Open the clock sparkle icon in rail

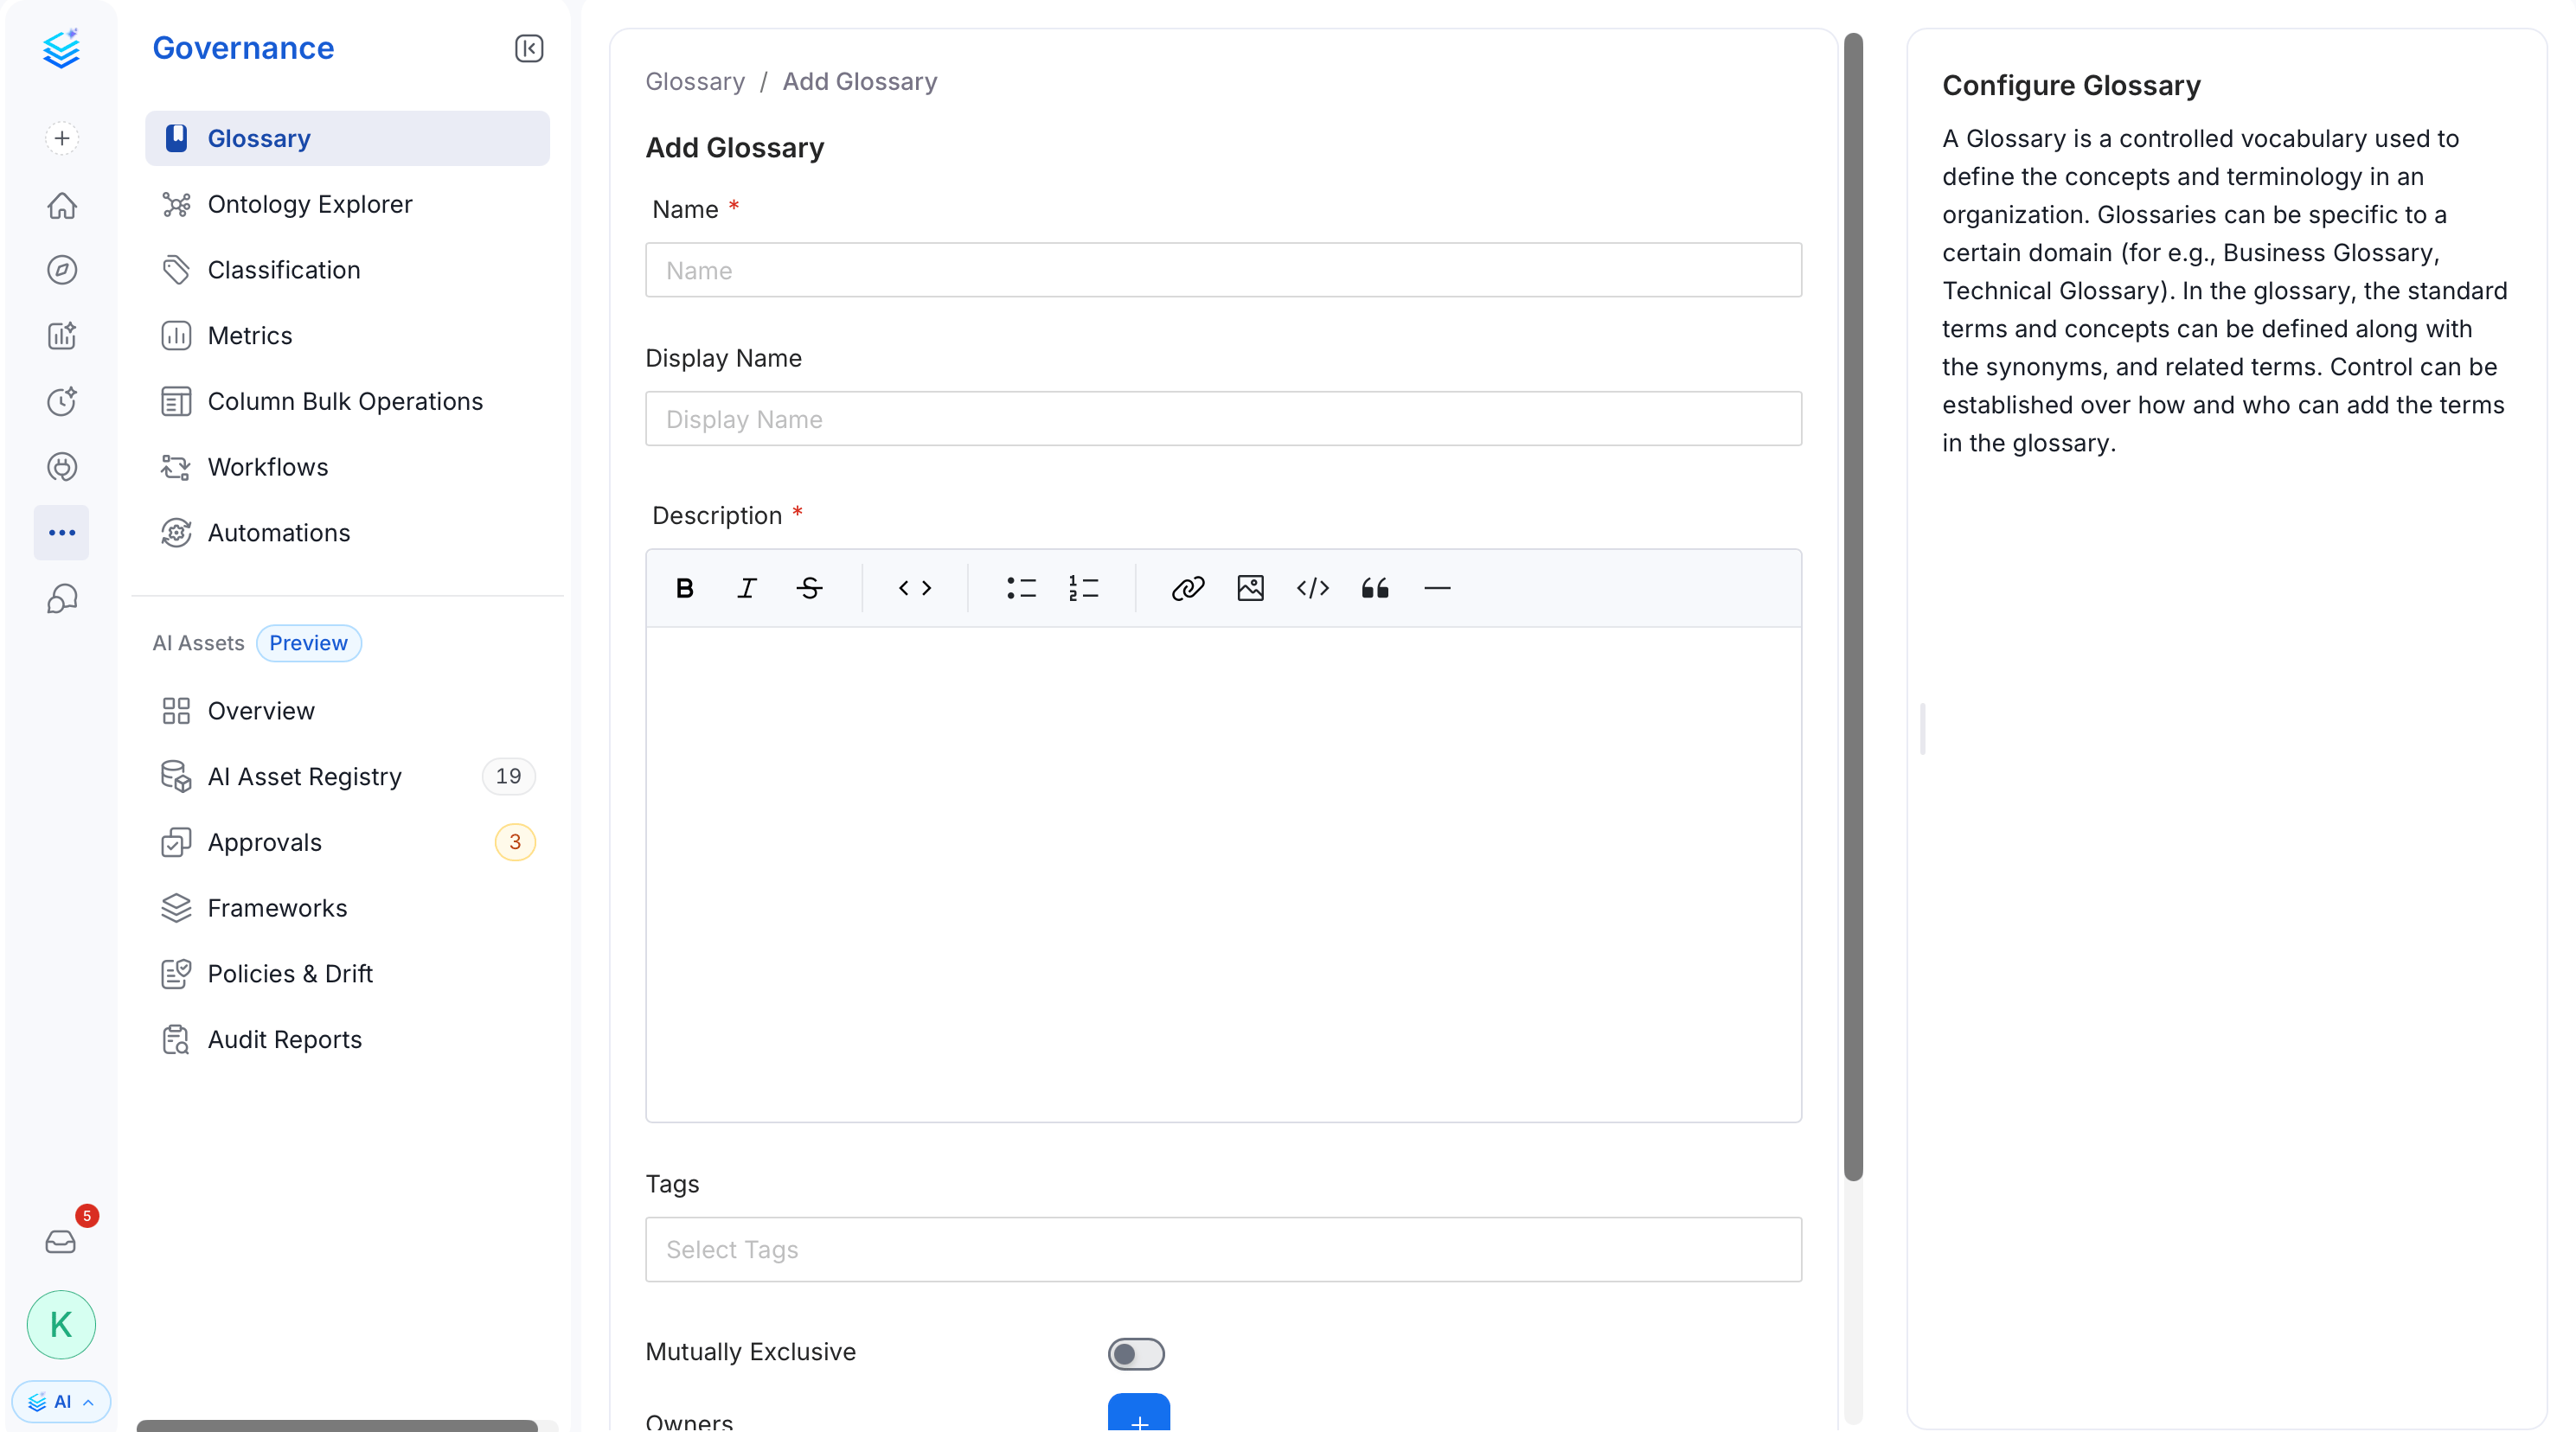[x=62, y=401]
